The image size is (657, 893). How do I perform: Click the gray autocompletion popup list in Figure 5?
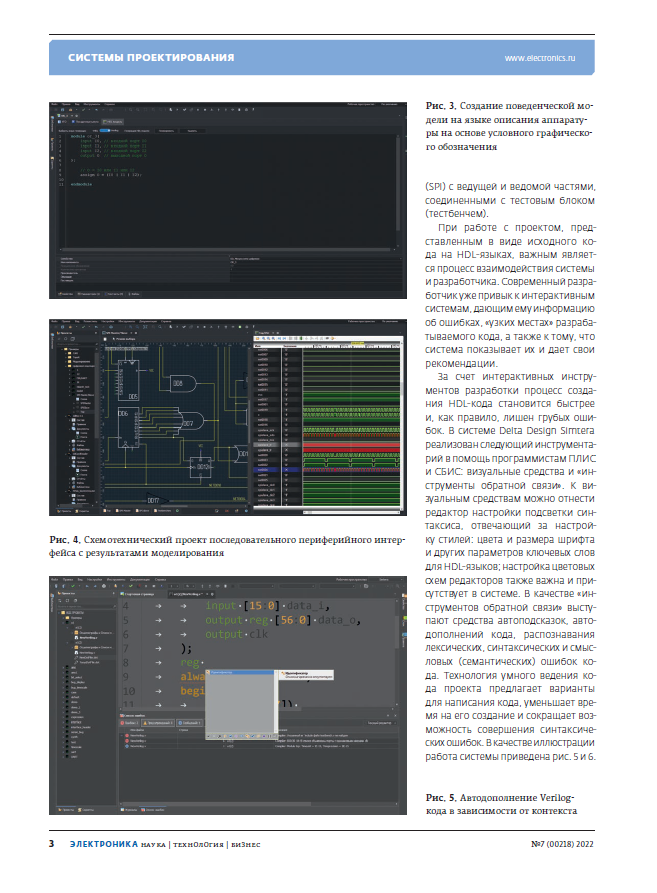(x=240, y=704)
